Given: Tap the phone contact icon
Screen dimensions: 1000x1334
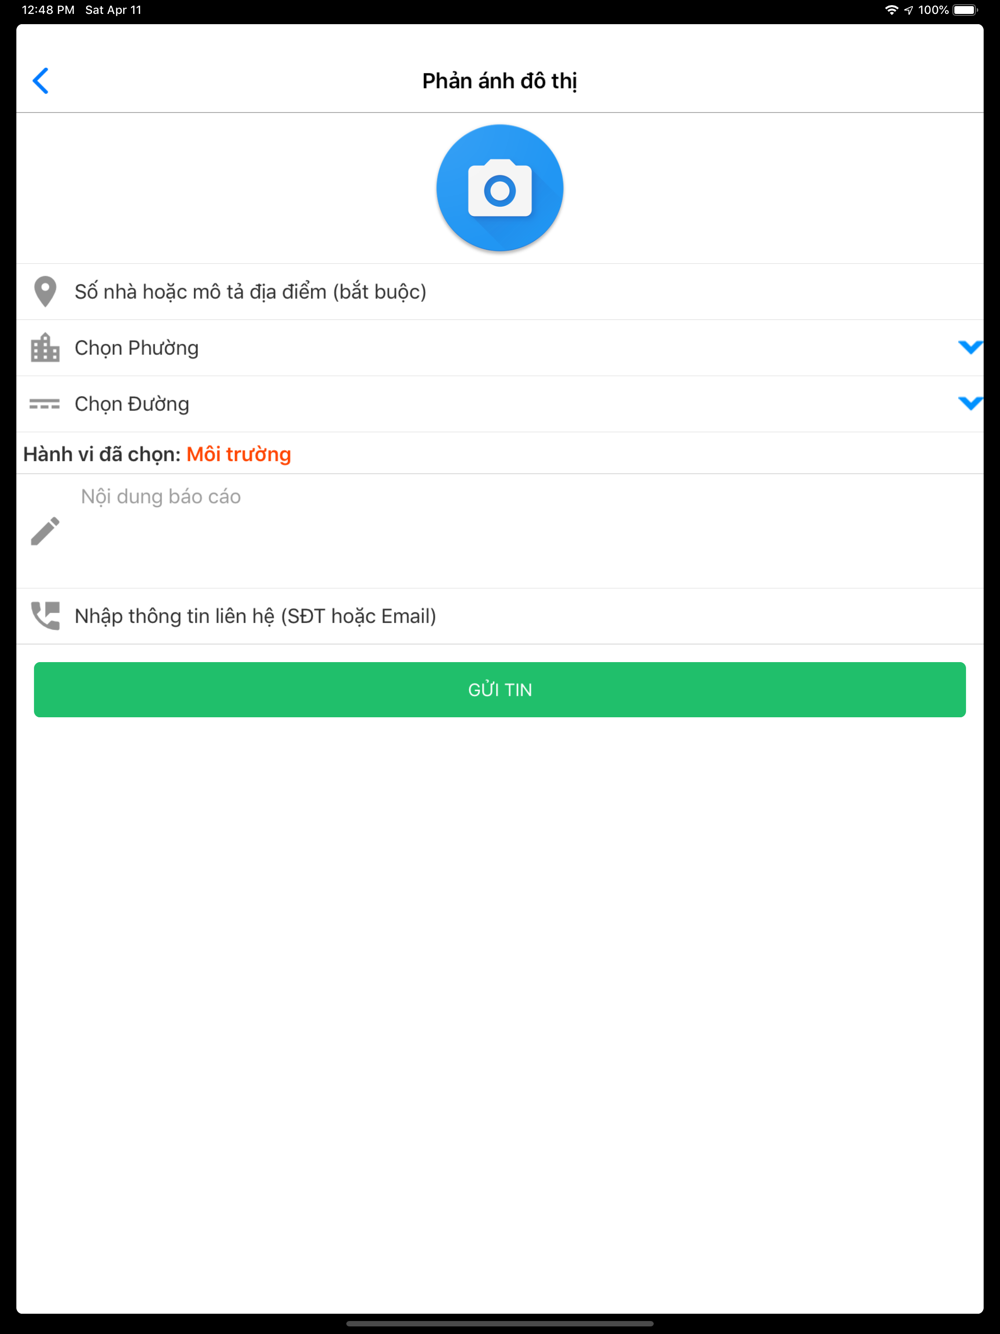Looking at the screenshot, I should 45,616.
